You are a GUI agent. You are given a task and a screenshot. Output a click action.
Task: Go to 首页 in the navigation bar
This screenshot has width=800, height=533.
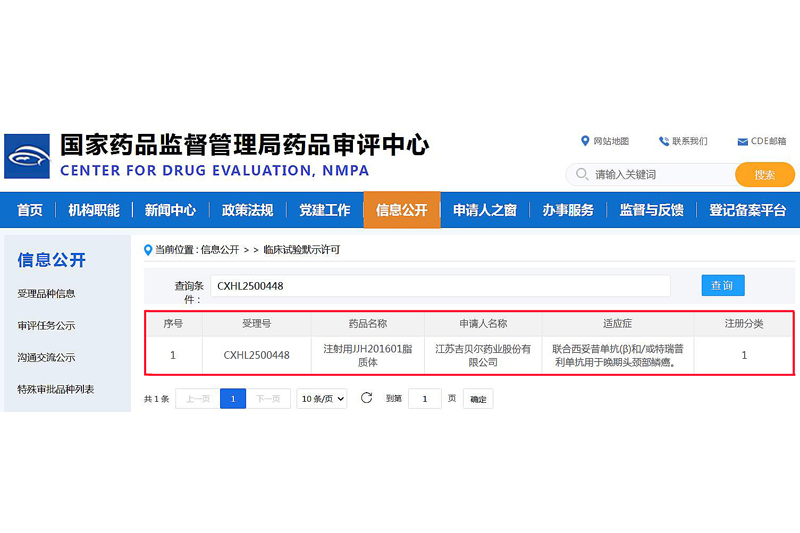tap(30, 210)
